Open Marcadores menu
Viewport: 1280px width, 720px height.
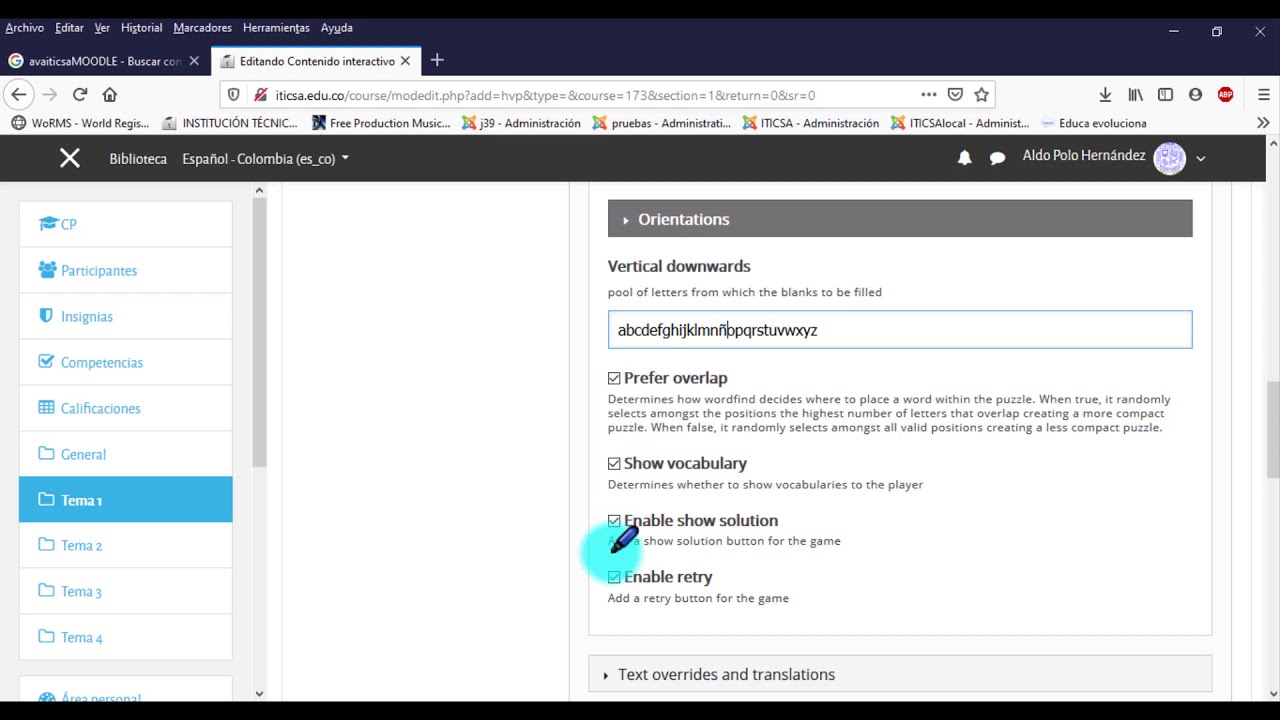pyautogui.click(x=202, y=28)
